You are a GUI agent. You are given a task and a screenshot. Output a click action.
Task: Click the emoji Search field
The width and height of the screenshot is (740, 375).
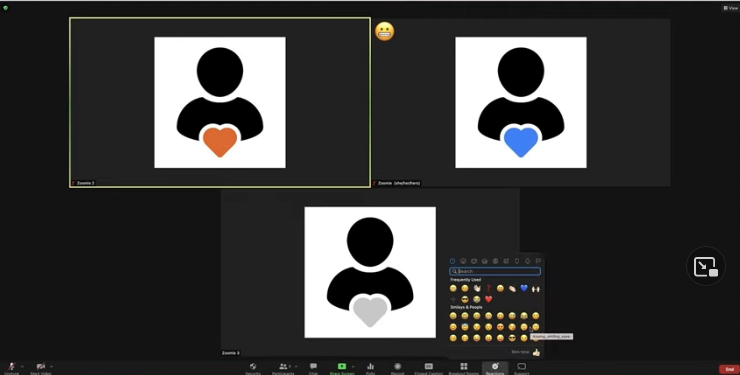[x=495, y=271]
